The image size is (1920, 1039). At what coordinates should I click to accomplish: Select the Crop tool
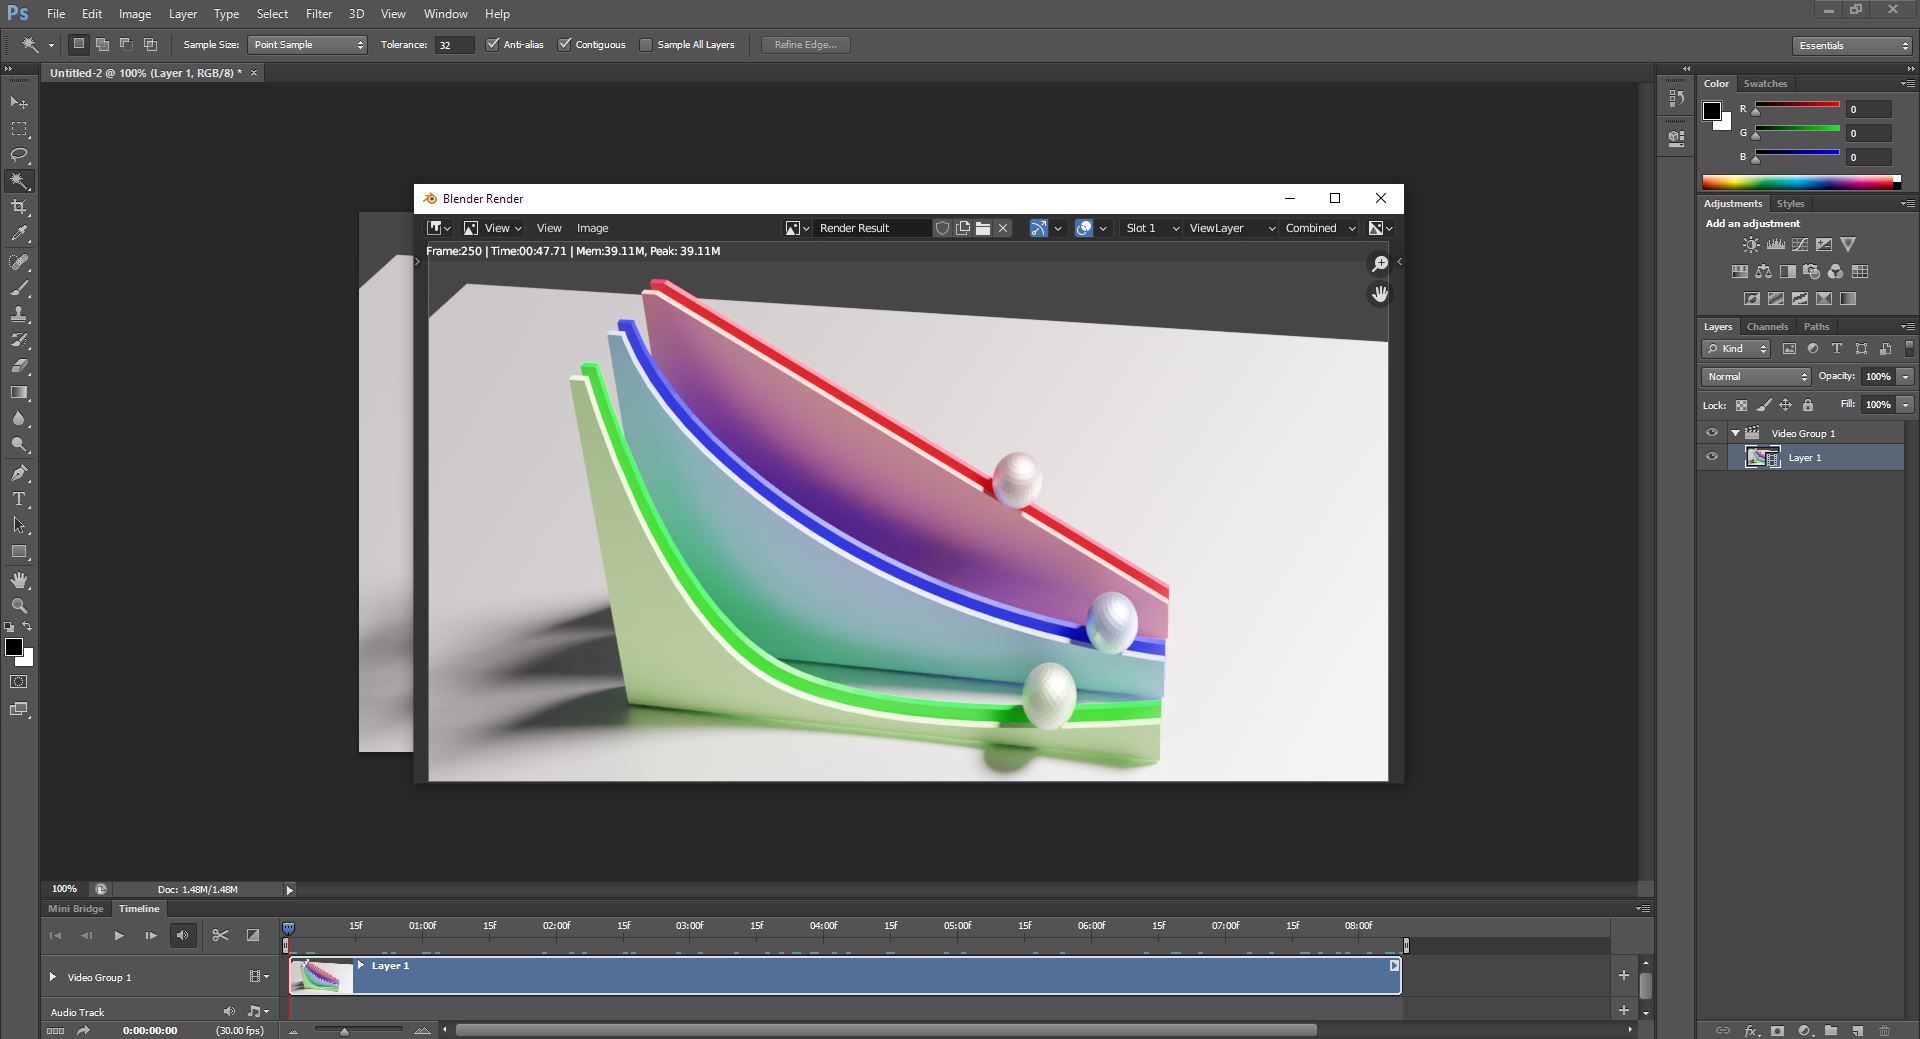coord(19,207)
